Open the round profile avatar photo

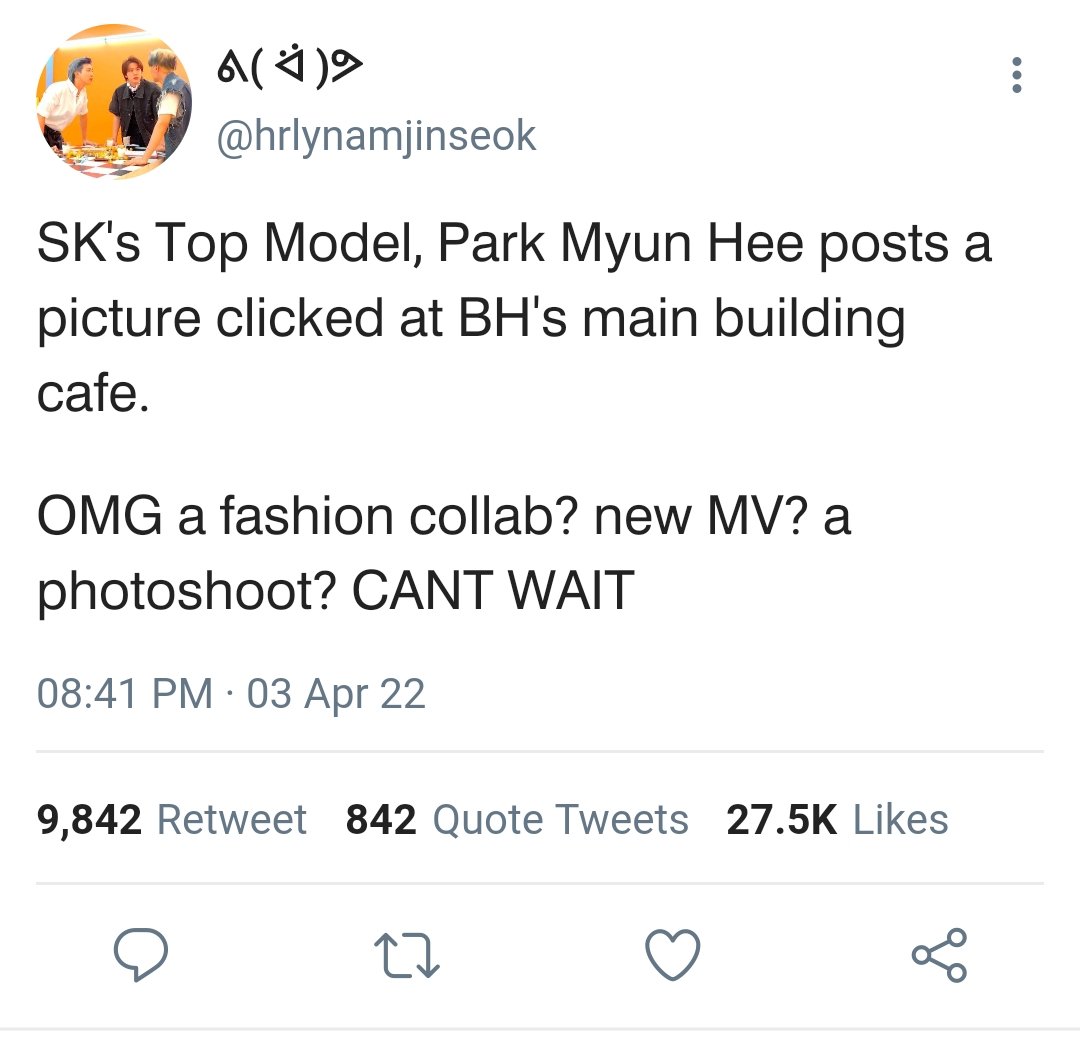[114, 101]
